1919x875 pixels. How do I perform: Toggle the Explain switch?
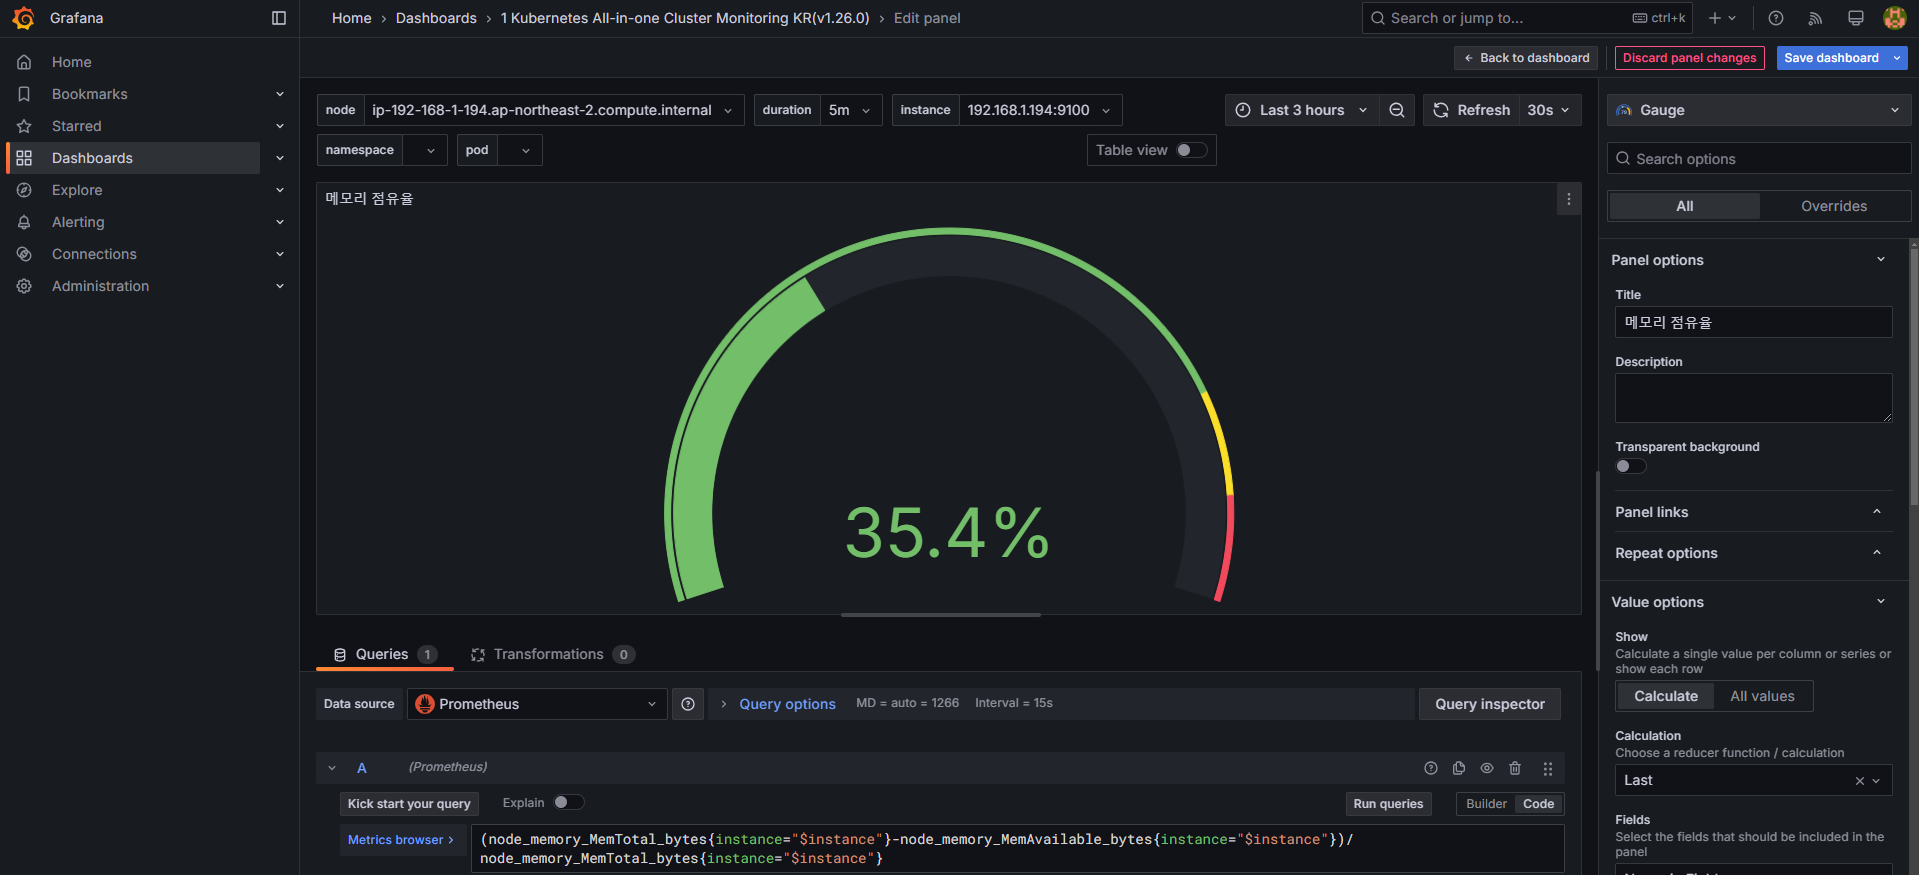[568, 802]
